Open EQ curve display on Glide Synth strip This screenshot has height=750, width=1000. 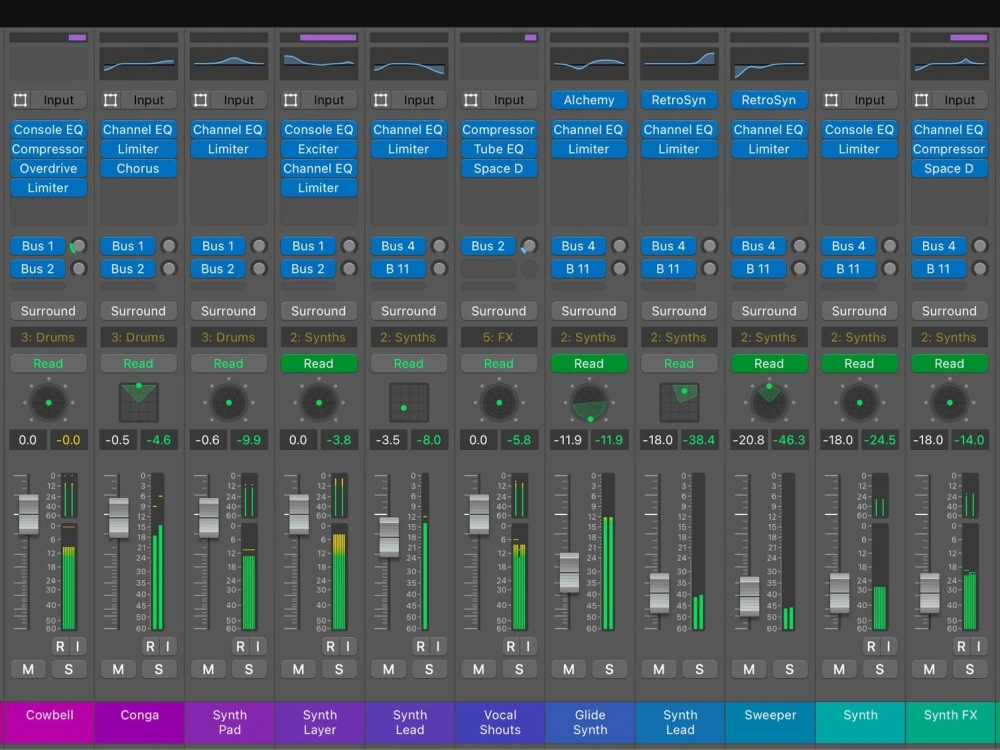click(x=589, y=63)
